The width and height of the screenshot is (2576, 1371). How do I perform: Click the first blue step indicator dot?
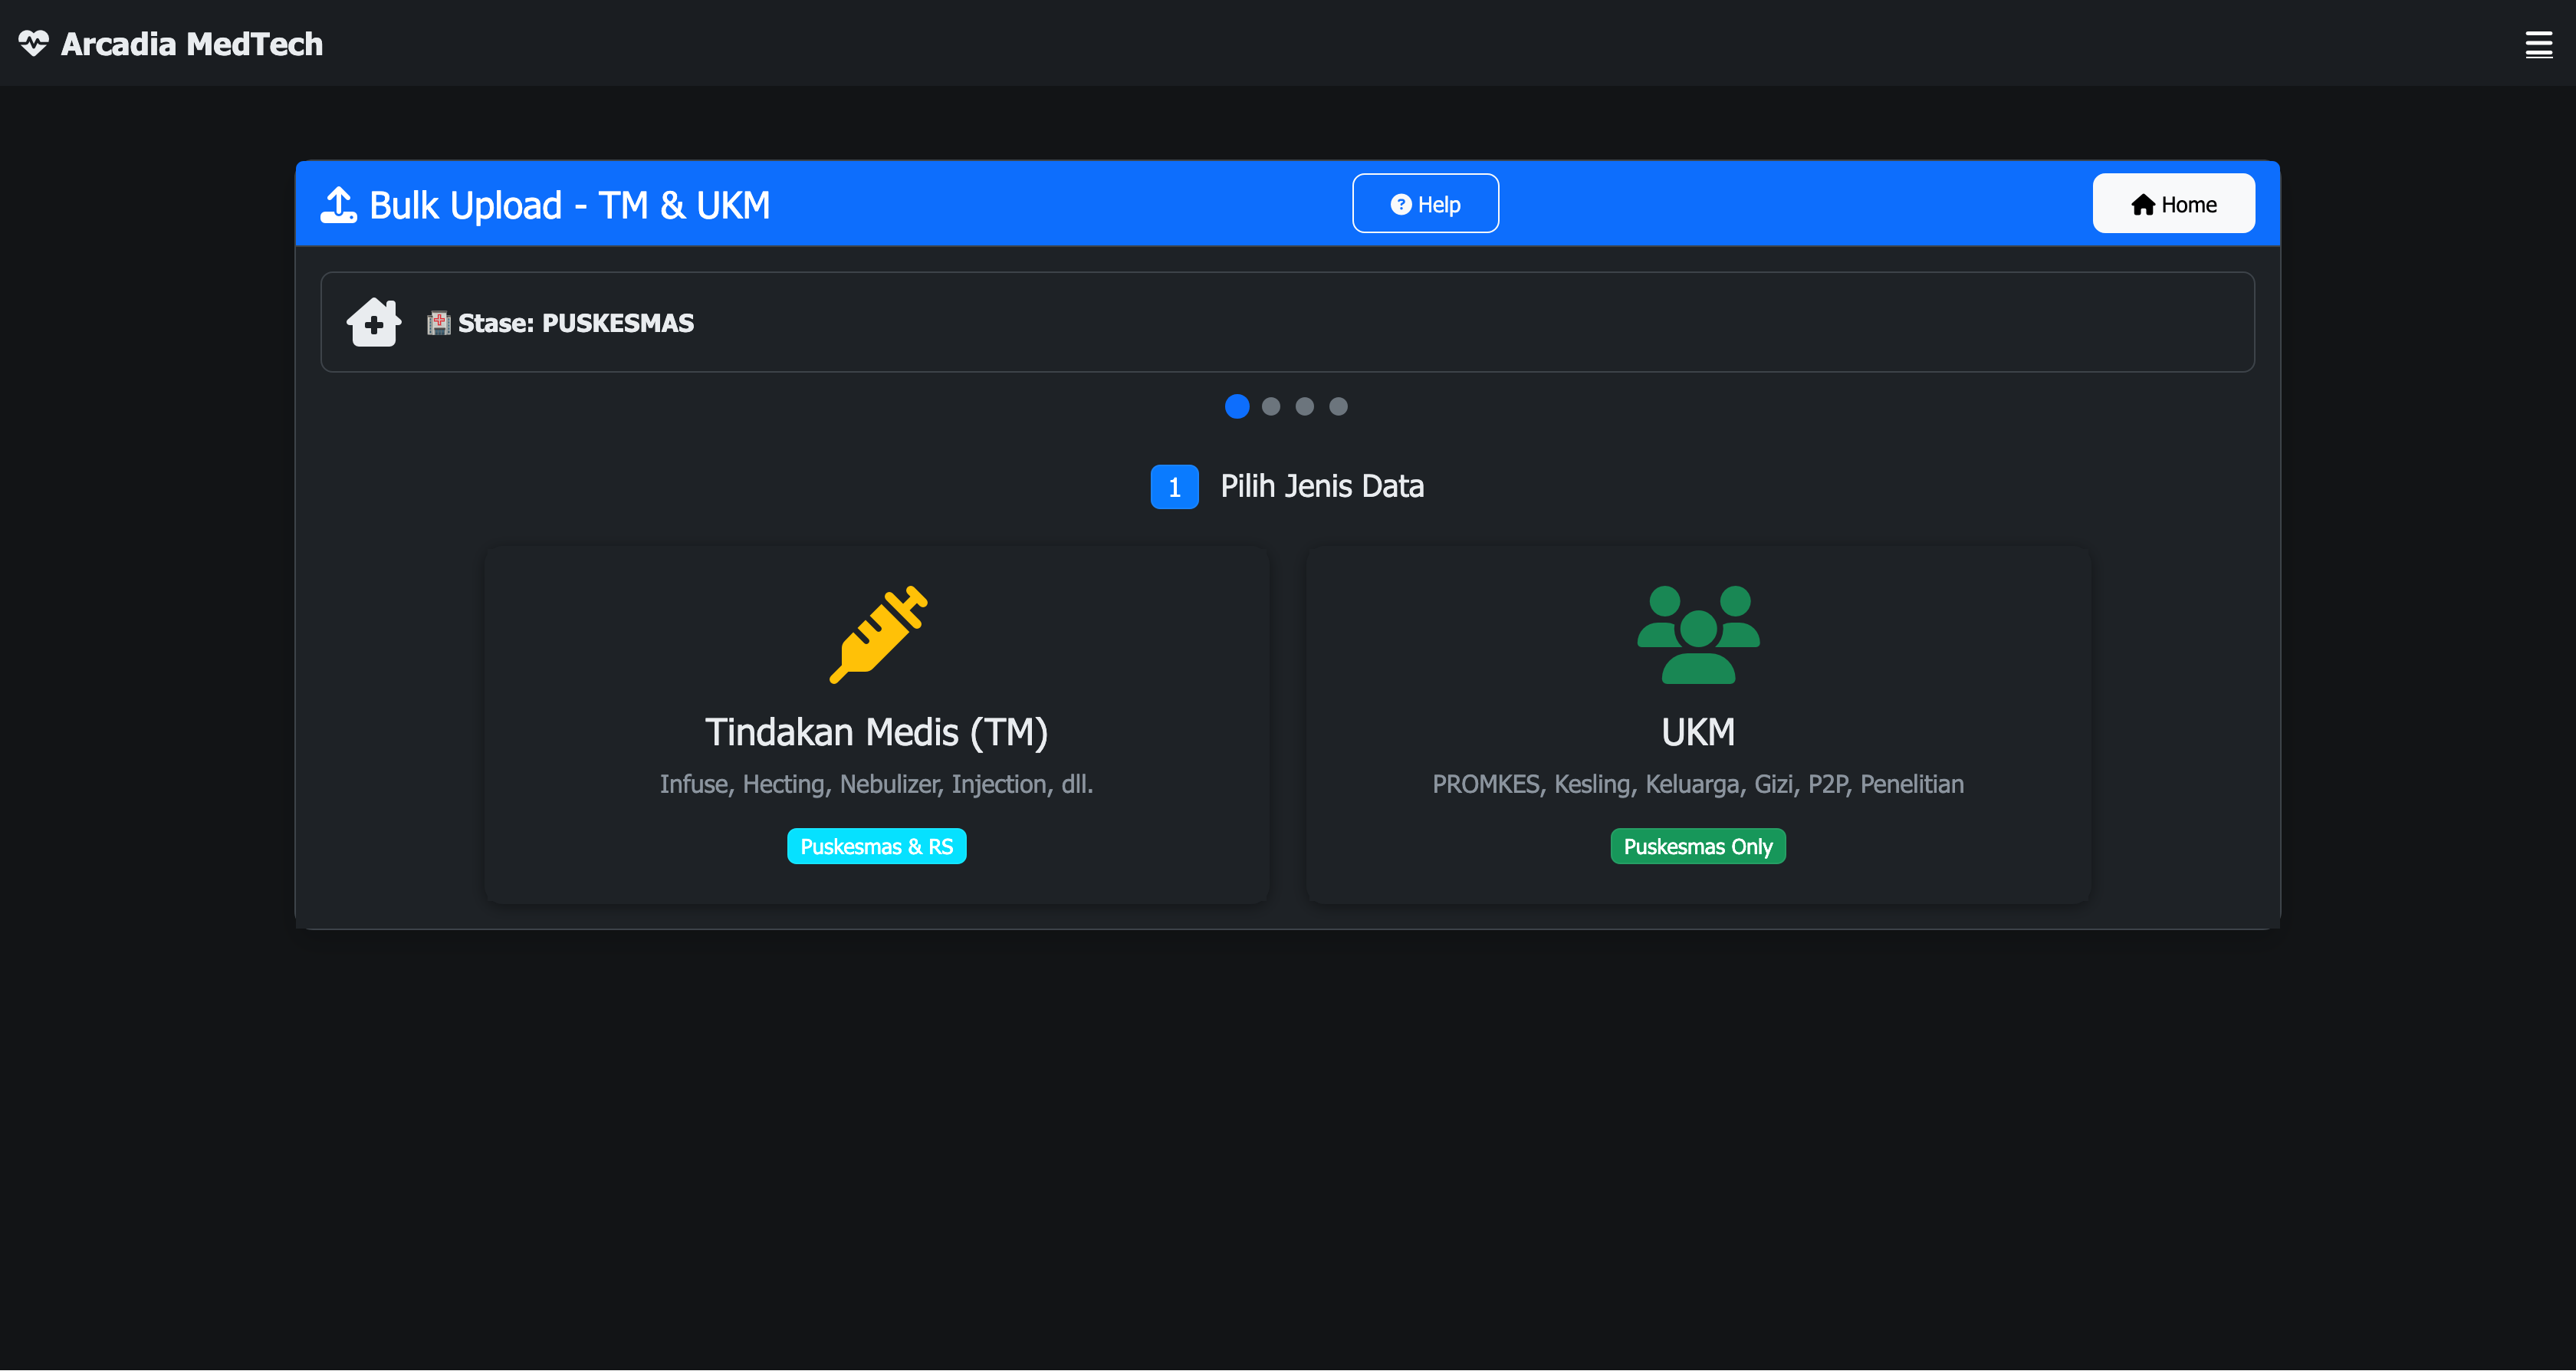(x=1237, y=406)
